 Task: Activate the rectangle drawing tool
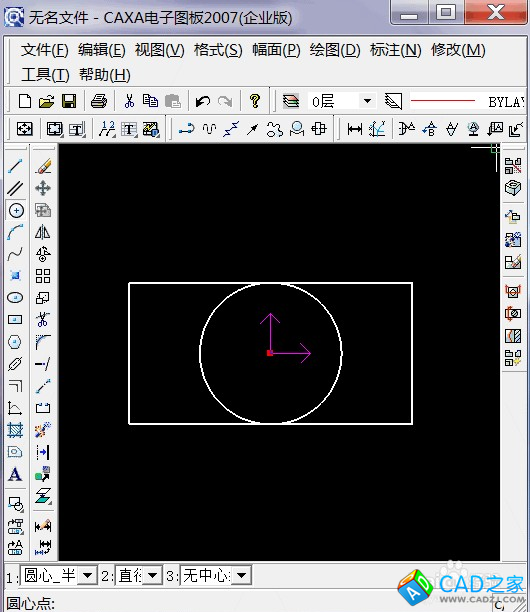[x=16, y=320]
